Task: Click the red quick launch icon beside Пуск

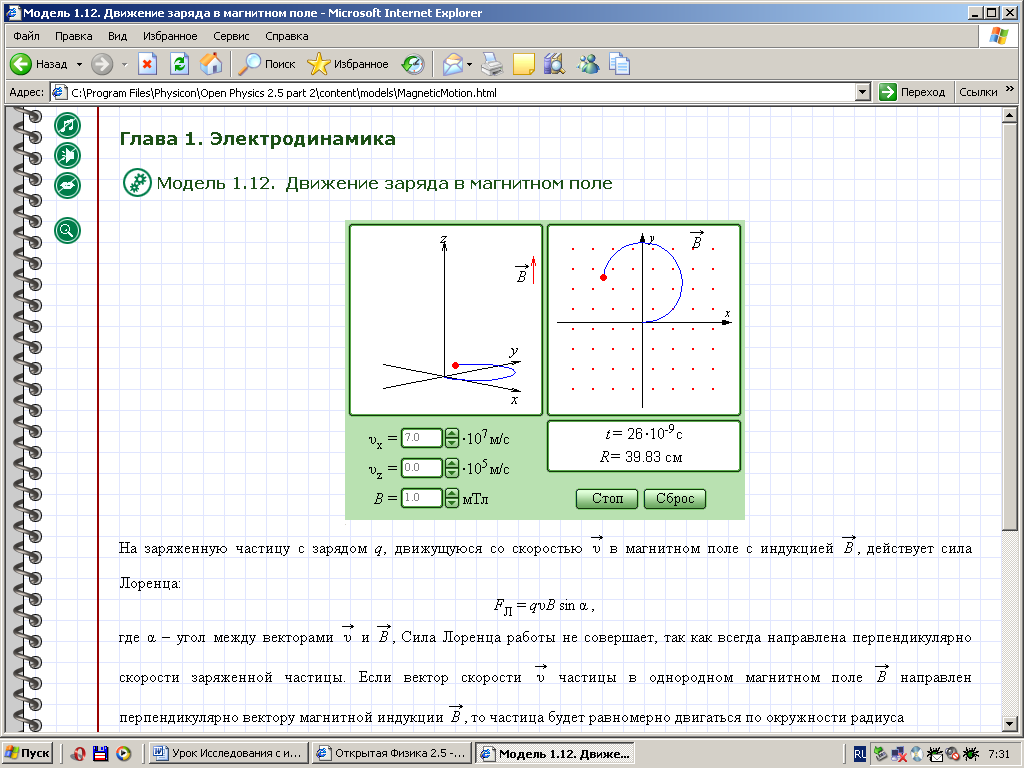Action: (x=78, y=753)
